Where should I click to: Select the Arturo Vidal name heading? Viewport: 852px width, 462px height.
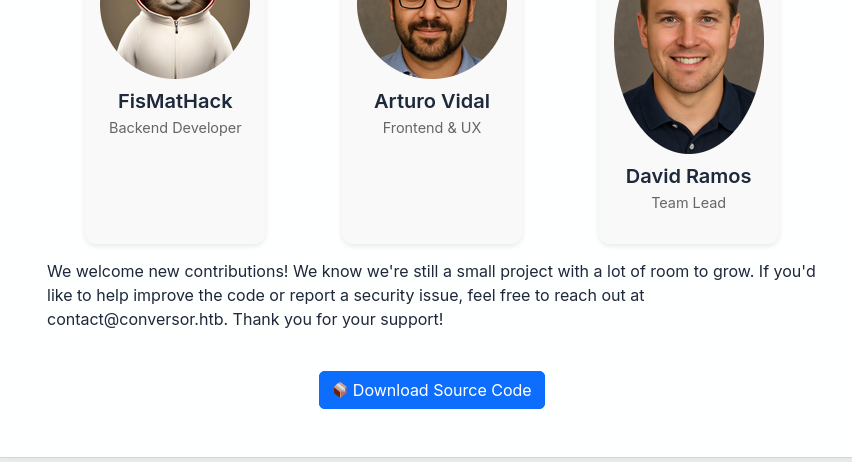click(432, 101)
